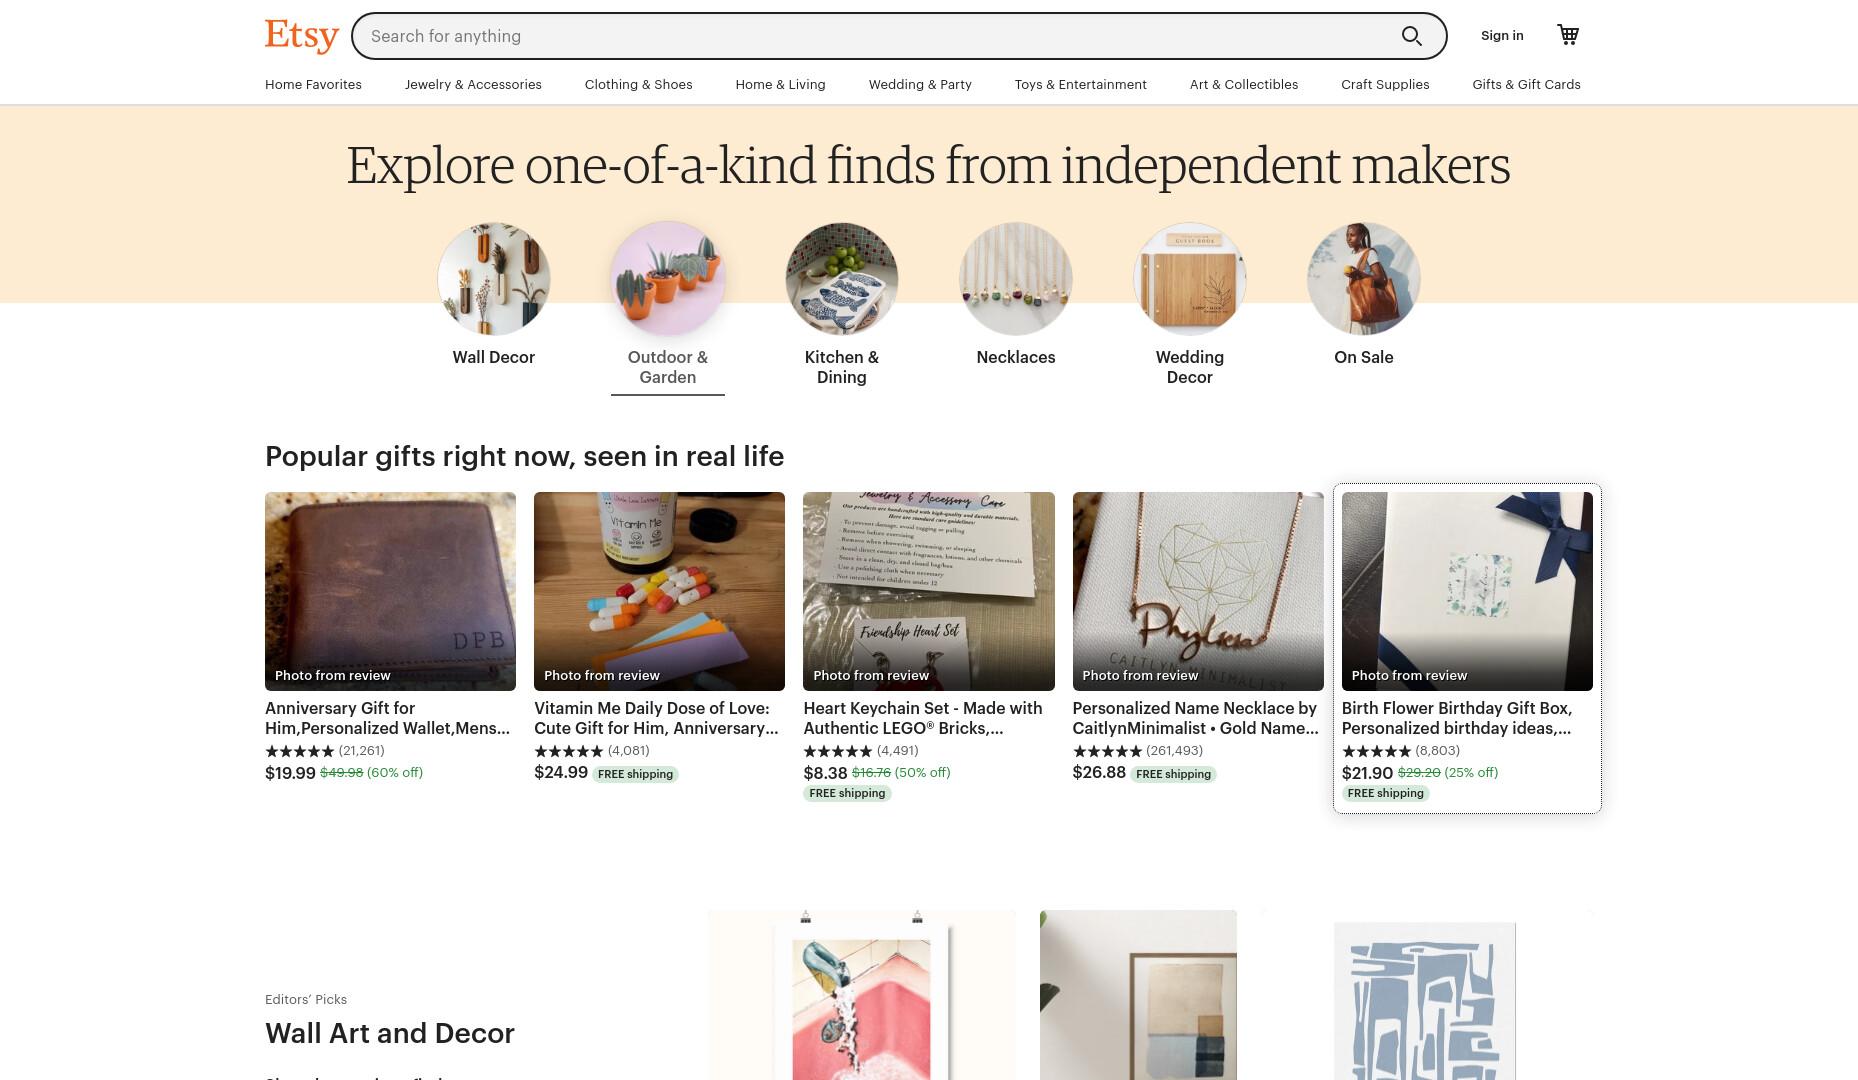Open the Gifts & Gift Cards menu
Screen dimensions: 1858x1080
pyautogui.click(x=1526, y=85)
